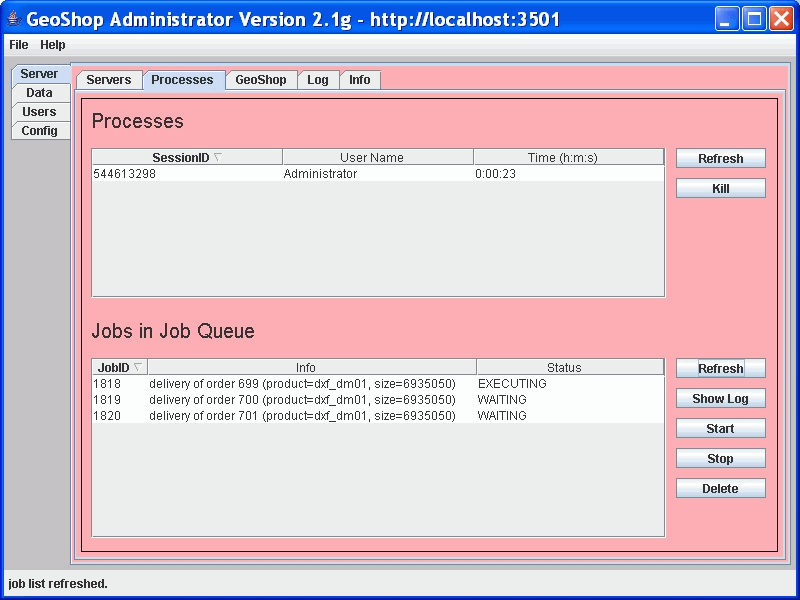Click the Show Log button

[720, 398]
